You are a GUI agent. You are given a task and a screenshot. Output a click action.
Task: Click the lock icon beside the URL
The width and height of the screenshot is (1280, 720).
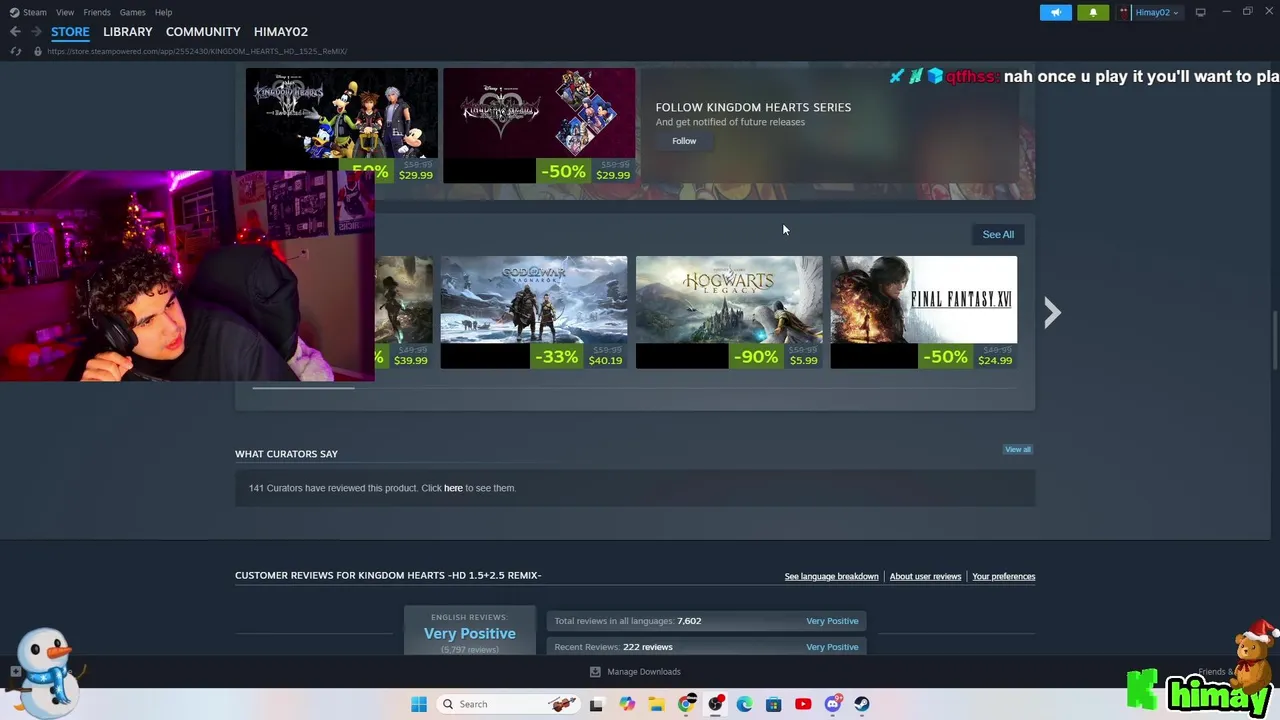pyautogui.click(x=38, y=51)
